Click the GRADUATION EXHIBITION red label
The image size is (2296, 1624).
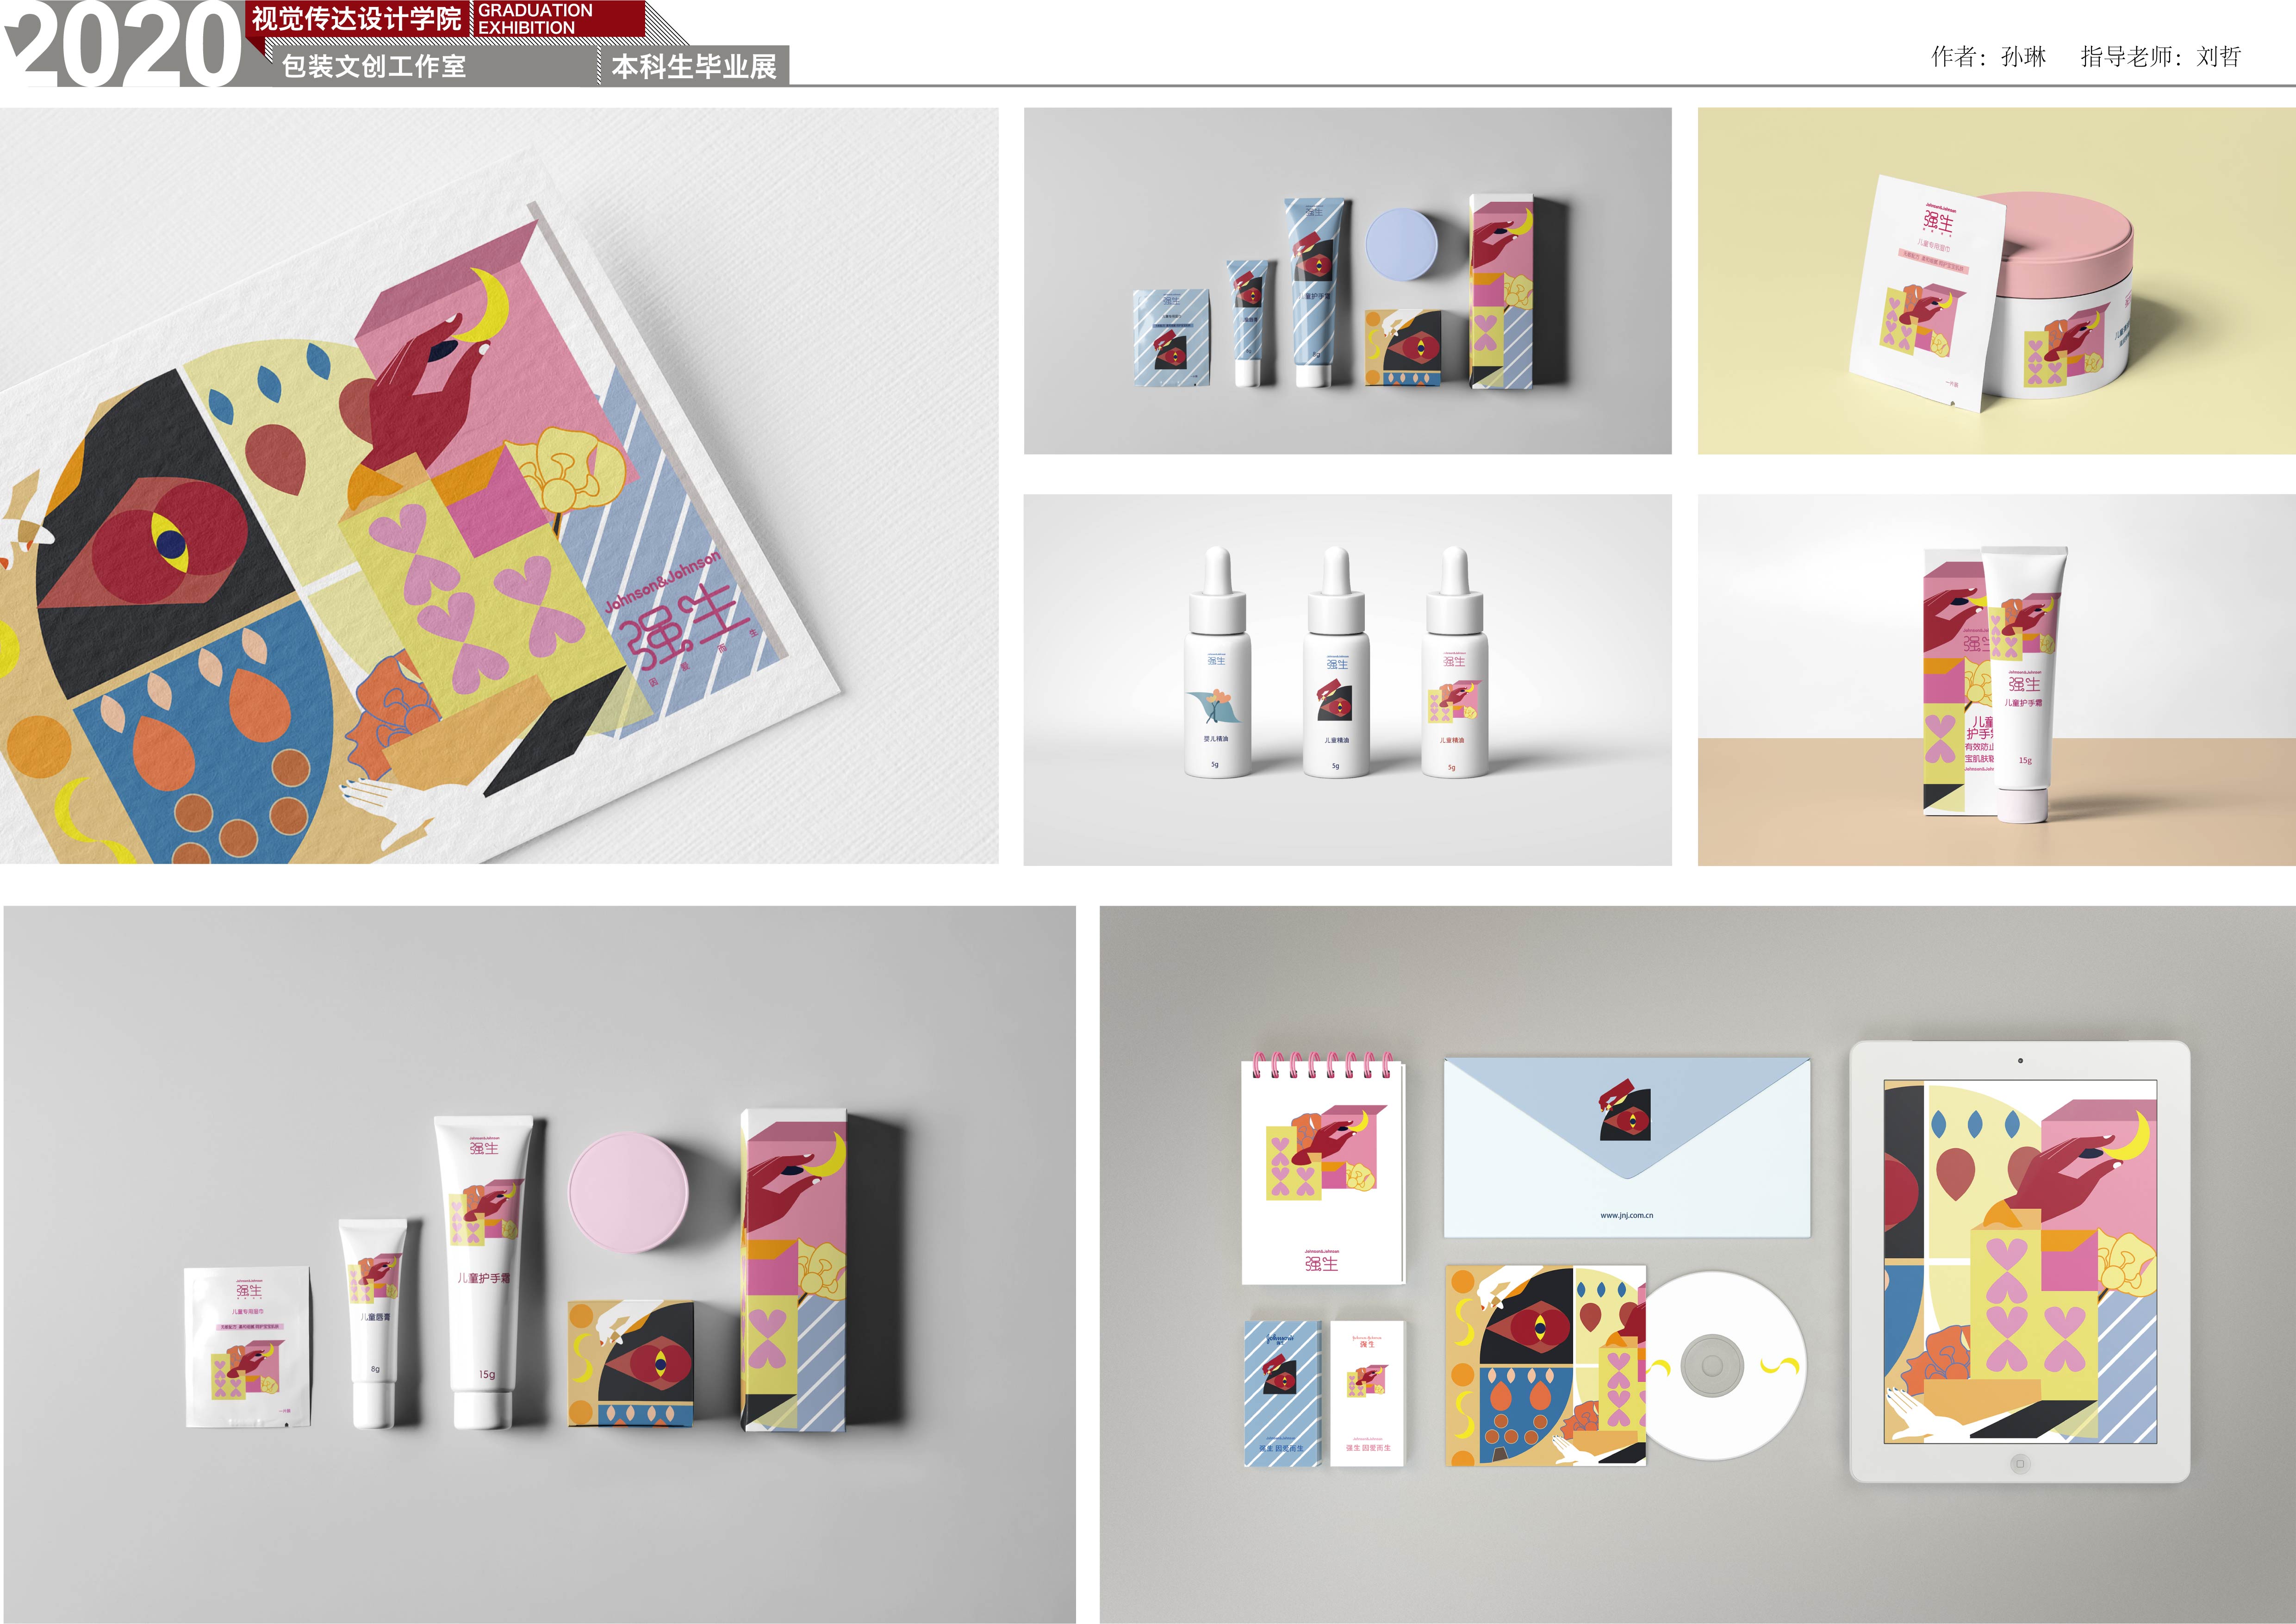tap(535, 19)
